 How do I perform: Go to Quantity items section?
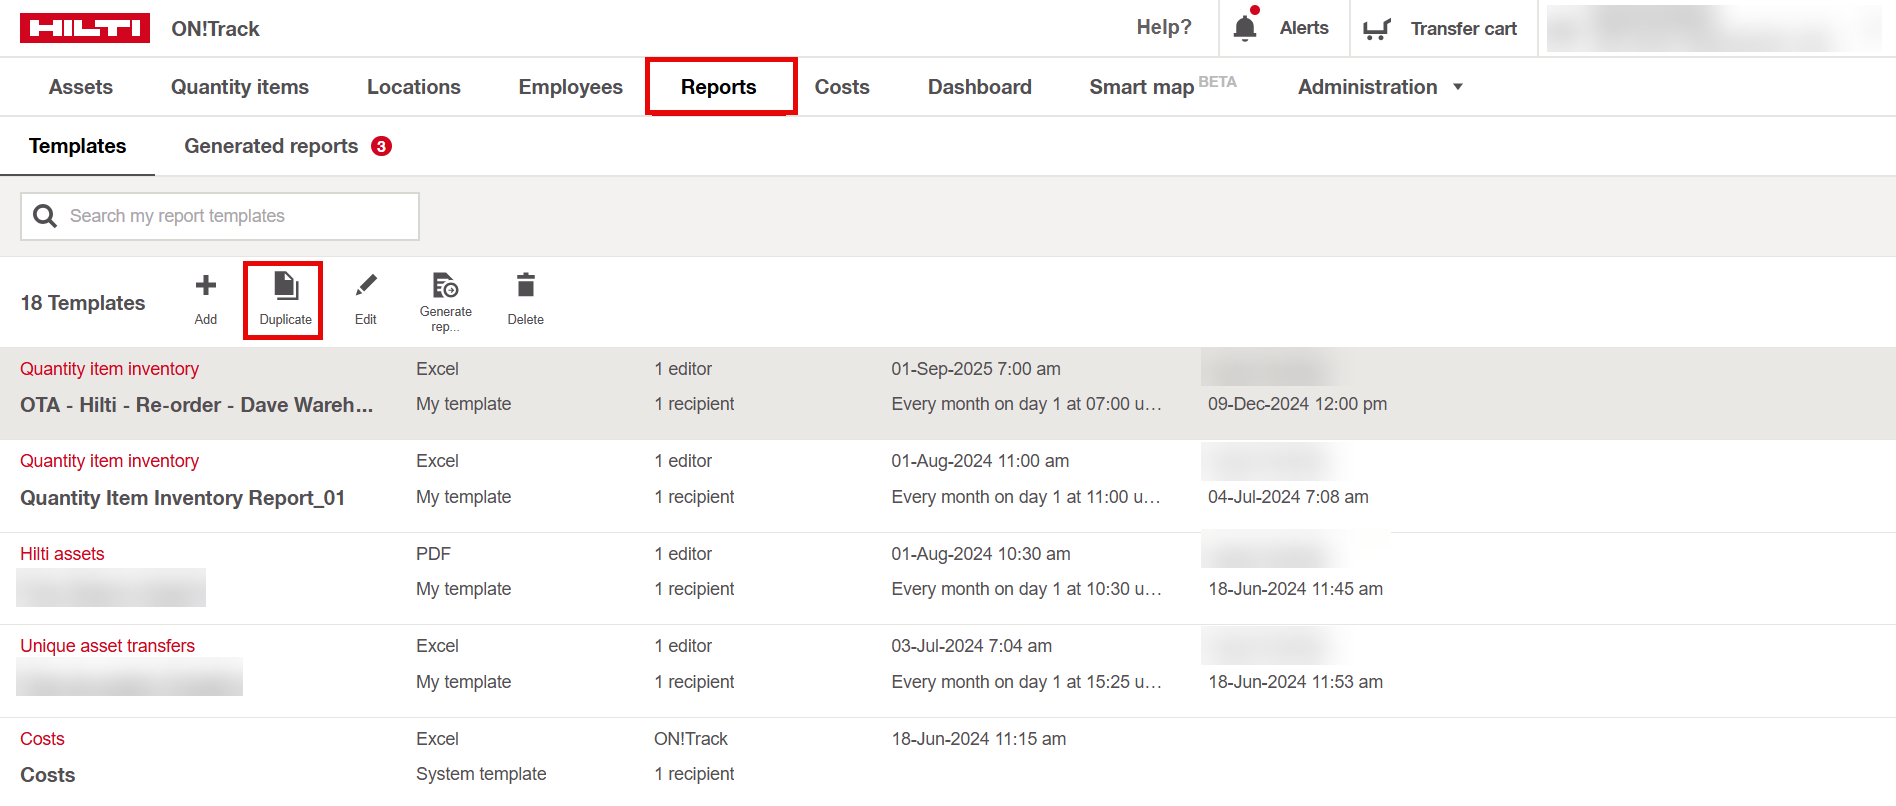[240, 87]
